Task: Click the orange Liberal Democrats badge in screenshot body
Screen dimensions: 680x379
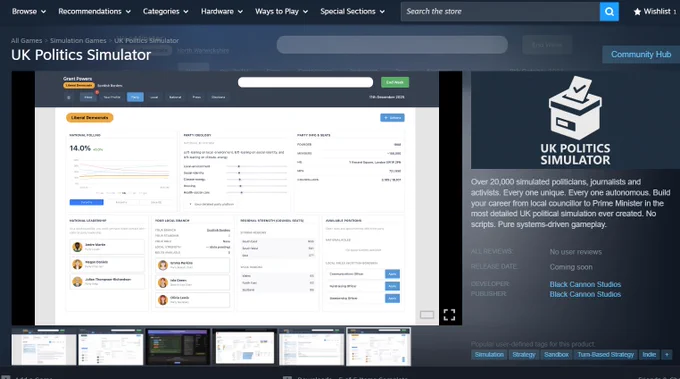Action: pyautogui.click(x=89, y=118)
